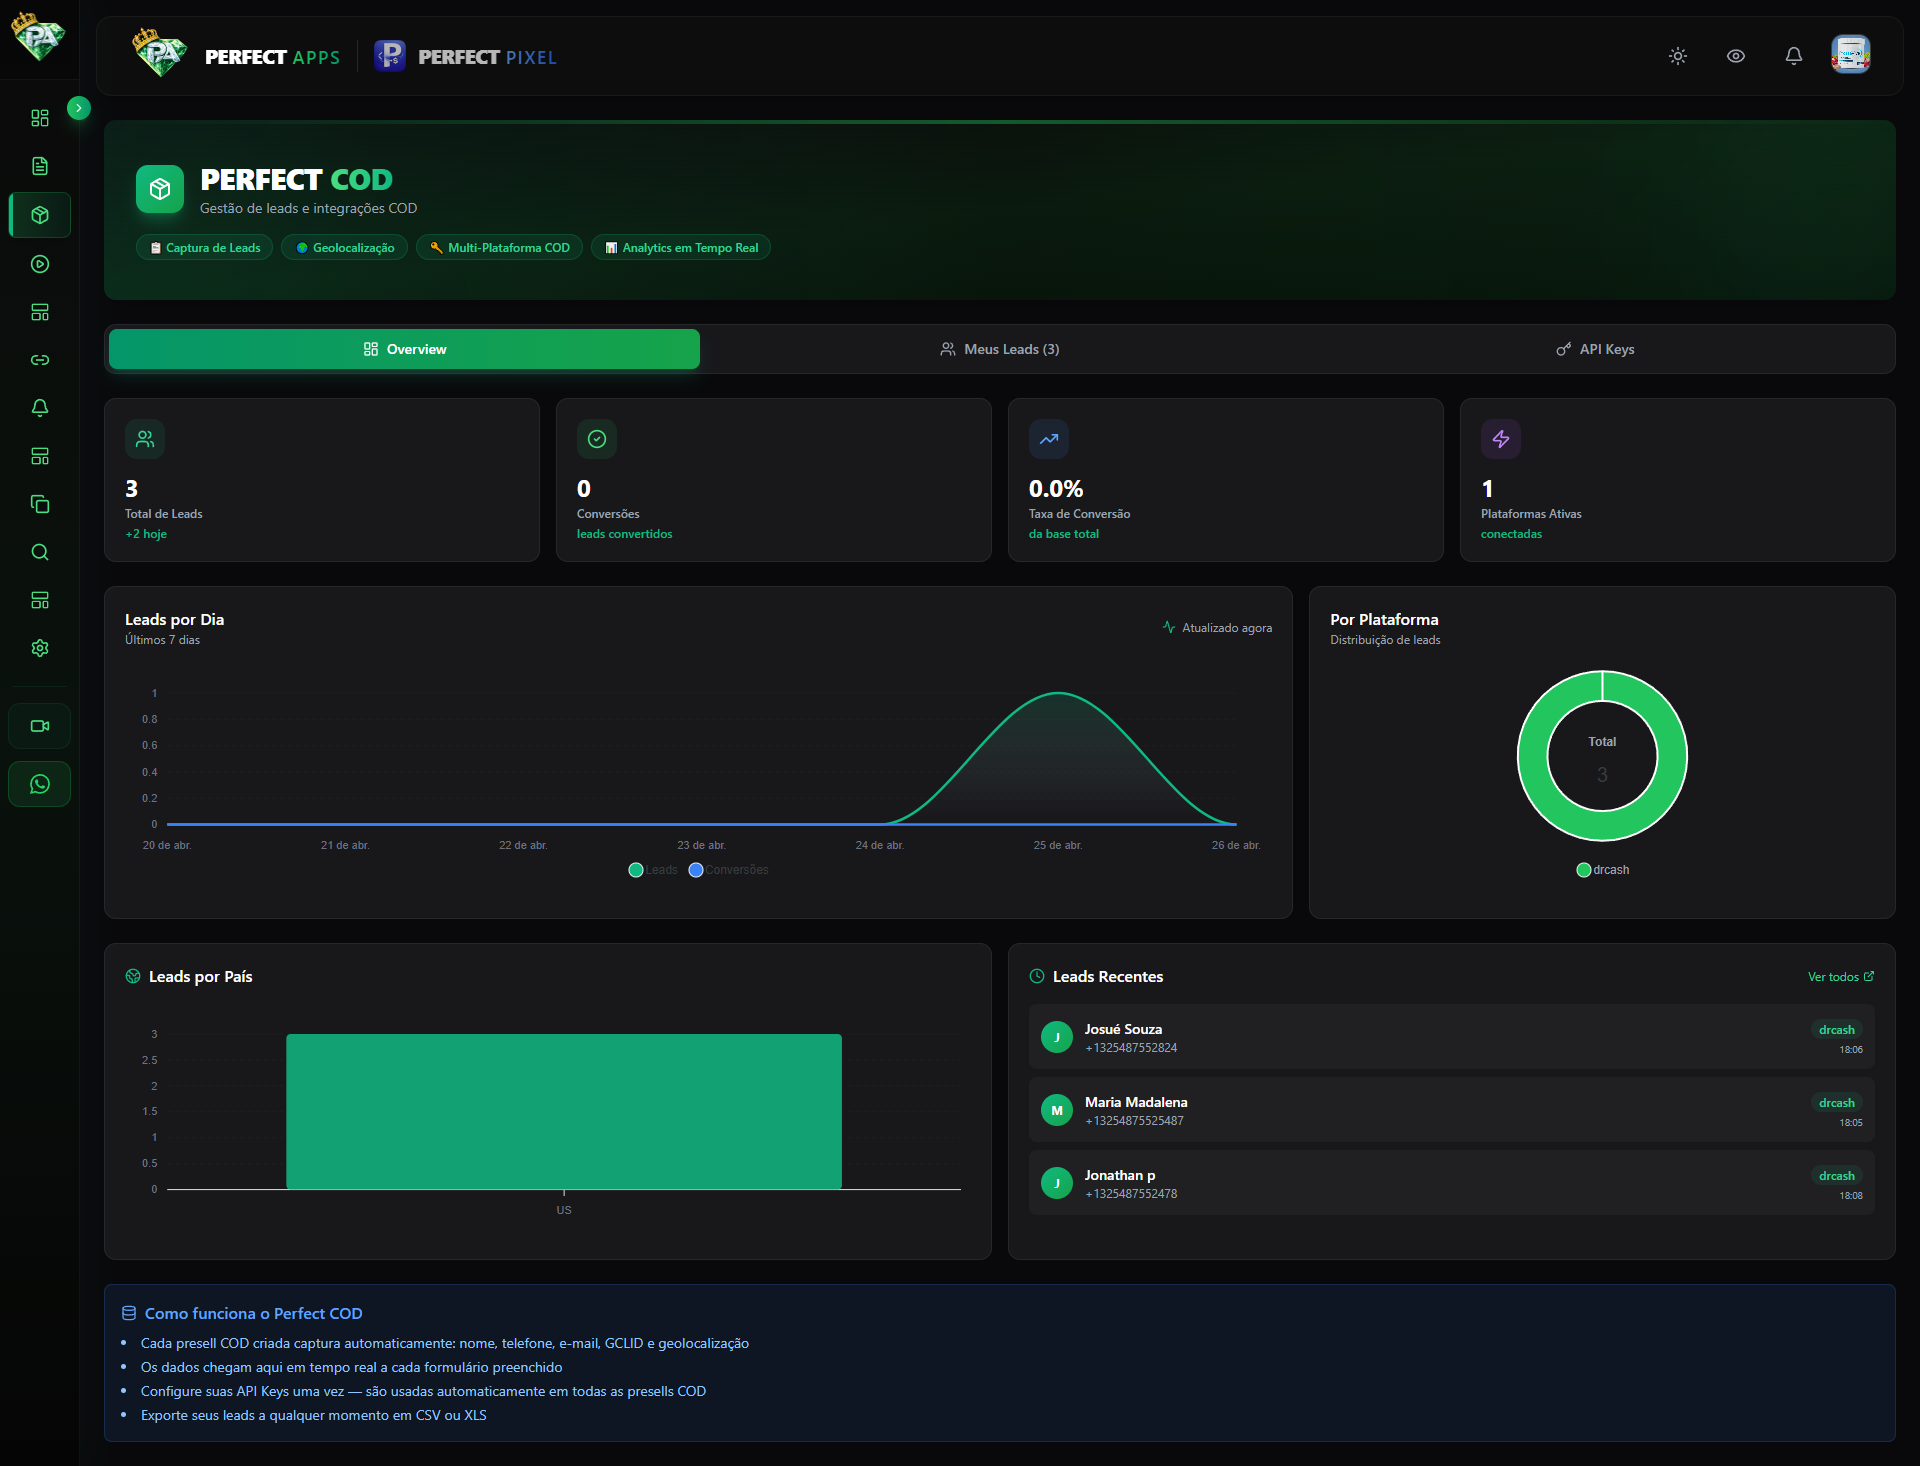This screenshot has height=1466, width=1920.
Task: Click the '0.0%' conversion rate value
Action: (x=1056, y=489)
